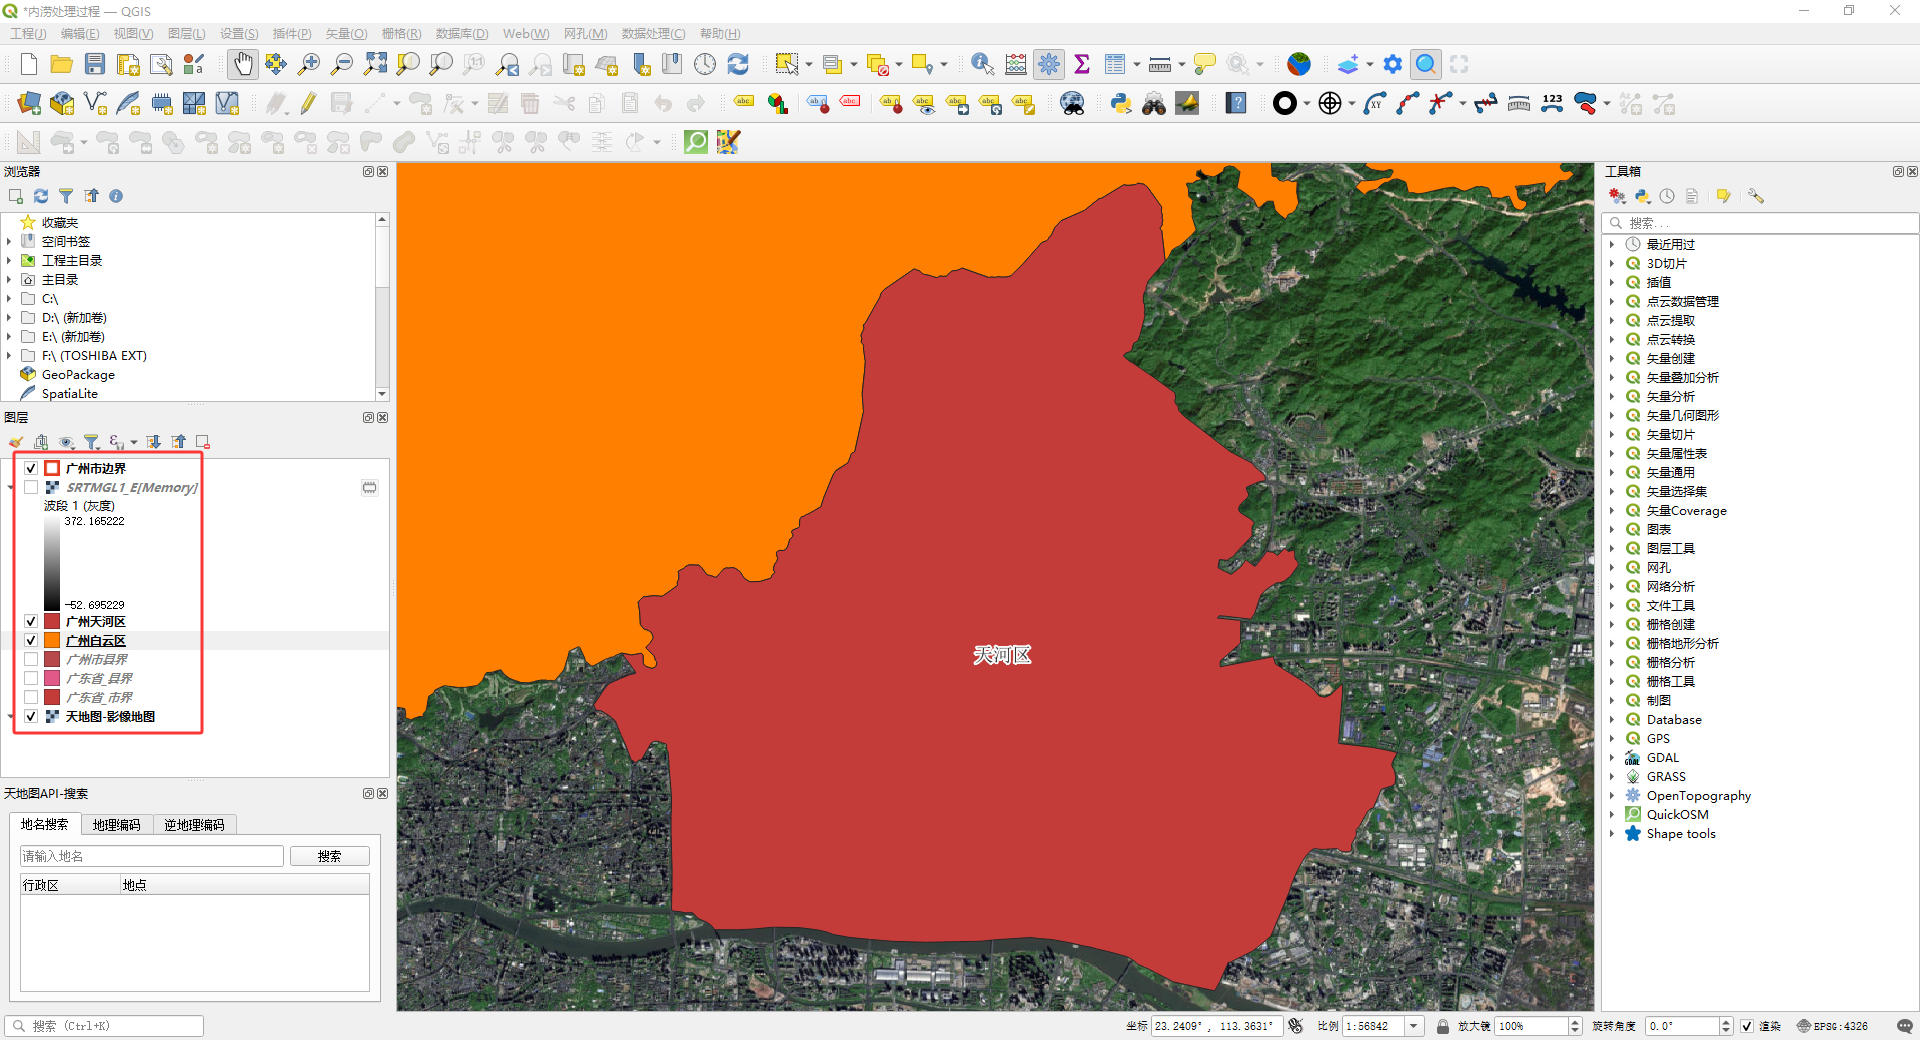The image size is (1920, 1040).
Task: Activate the Identify Features tool
Action: pos(982,65)
